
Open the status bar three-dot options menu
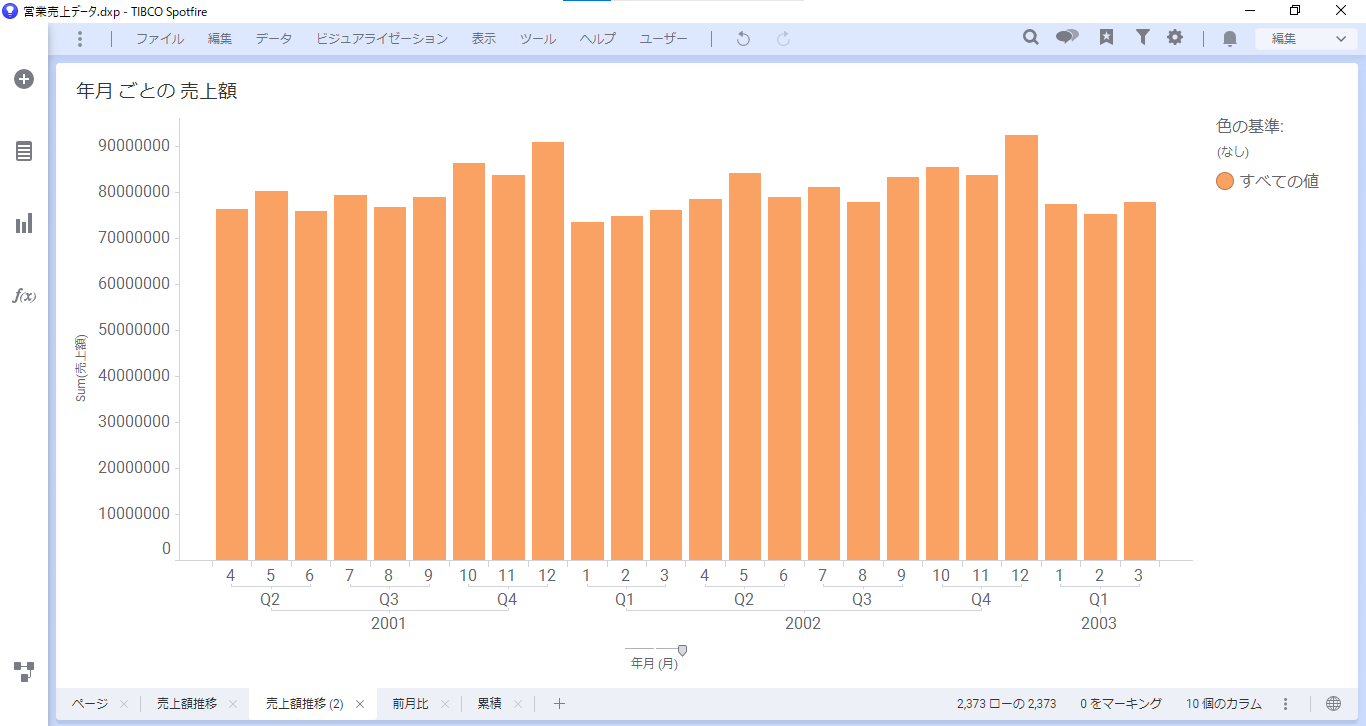(x=1286, y=704)
